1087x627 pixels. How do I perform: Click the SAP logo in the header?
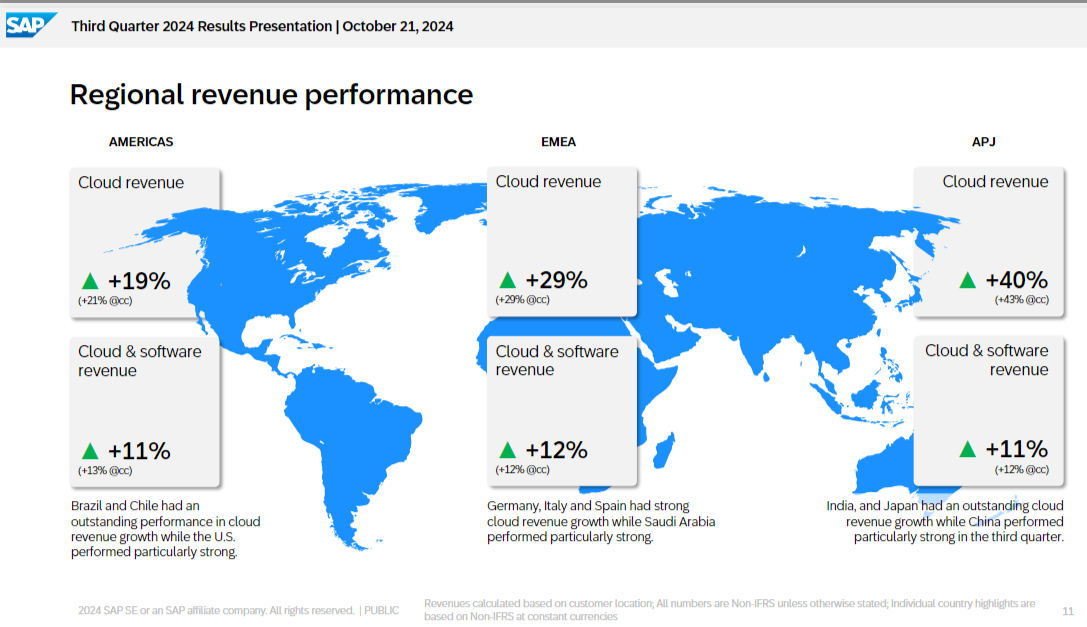tap(31, 25)
